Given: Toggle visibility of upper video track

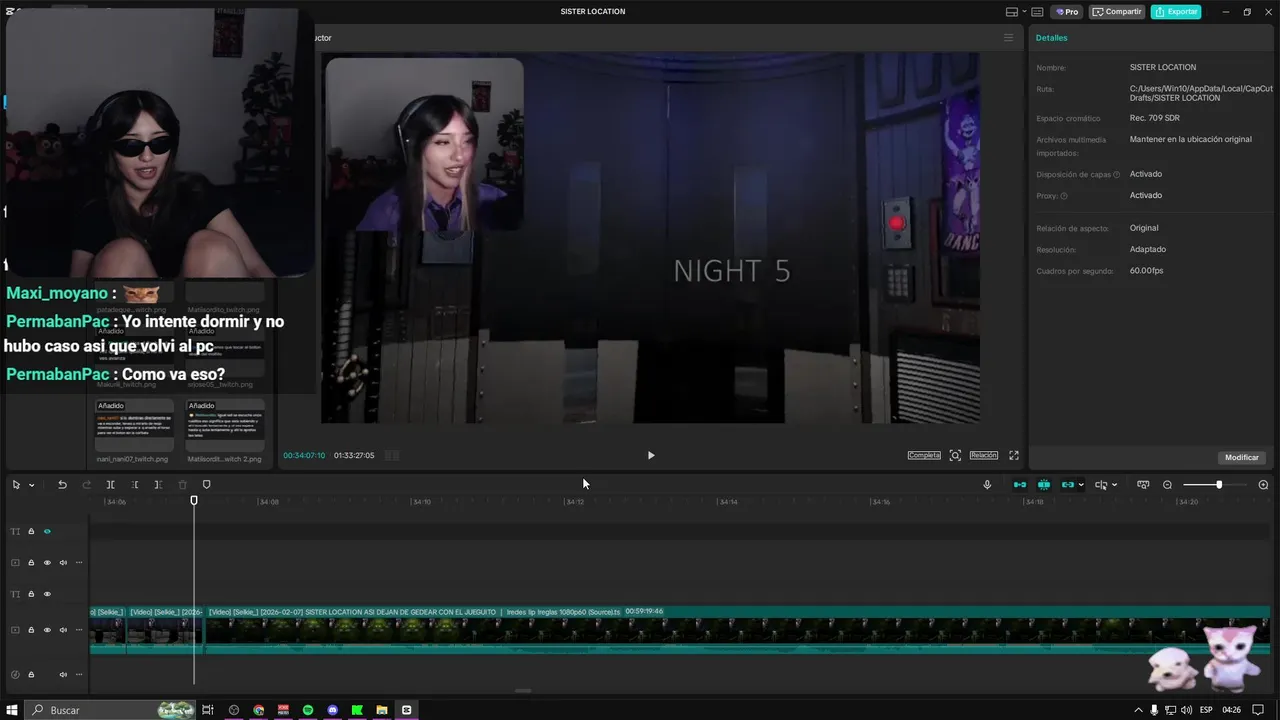Looking at the screenshot, I should tap(47, 562).
